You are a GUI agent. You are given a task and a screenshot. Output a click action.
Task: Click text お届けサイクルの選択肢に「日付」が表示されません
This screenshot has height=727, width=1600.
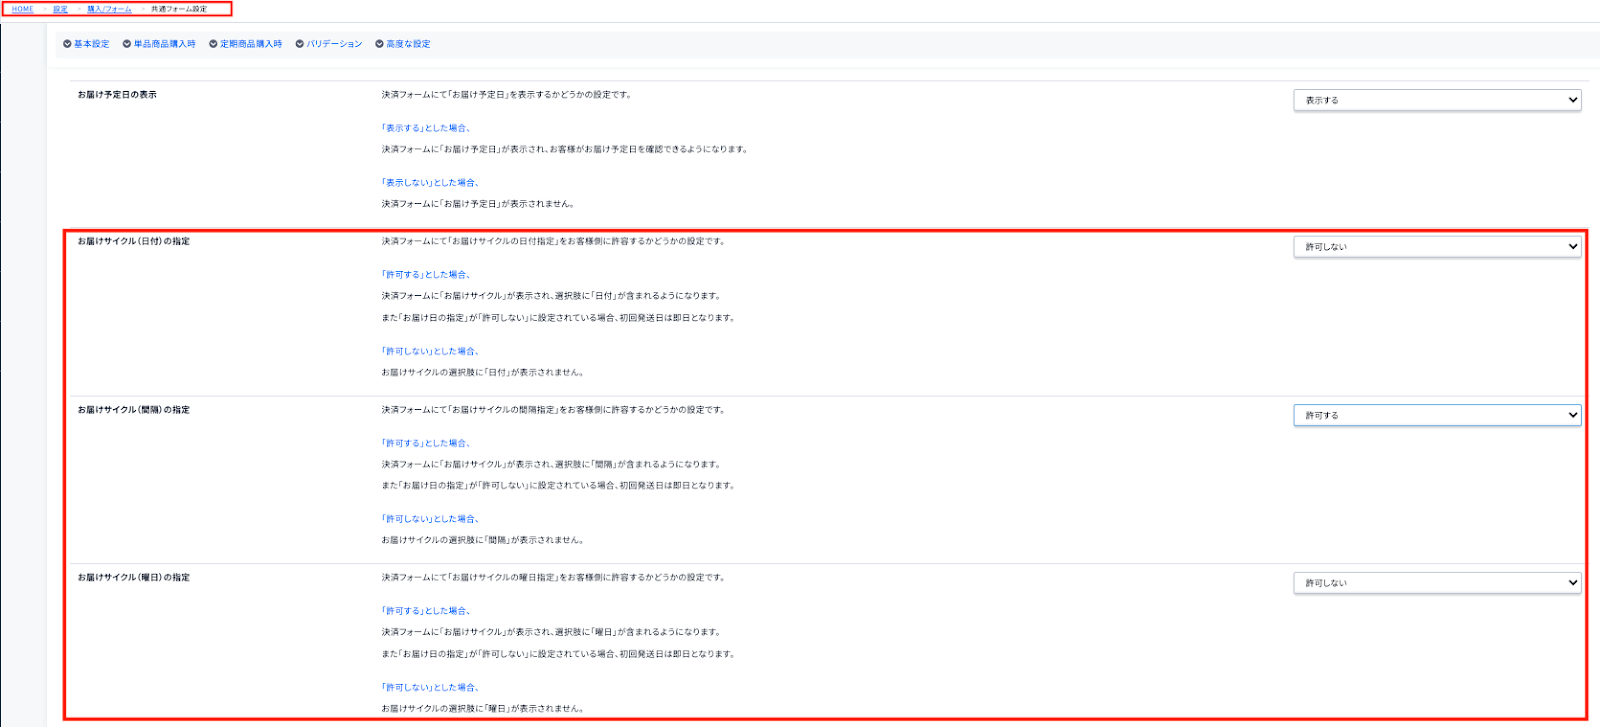(483, 372)
